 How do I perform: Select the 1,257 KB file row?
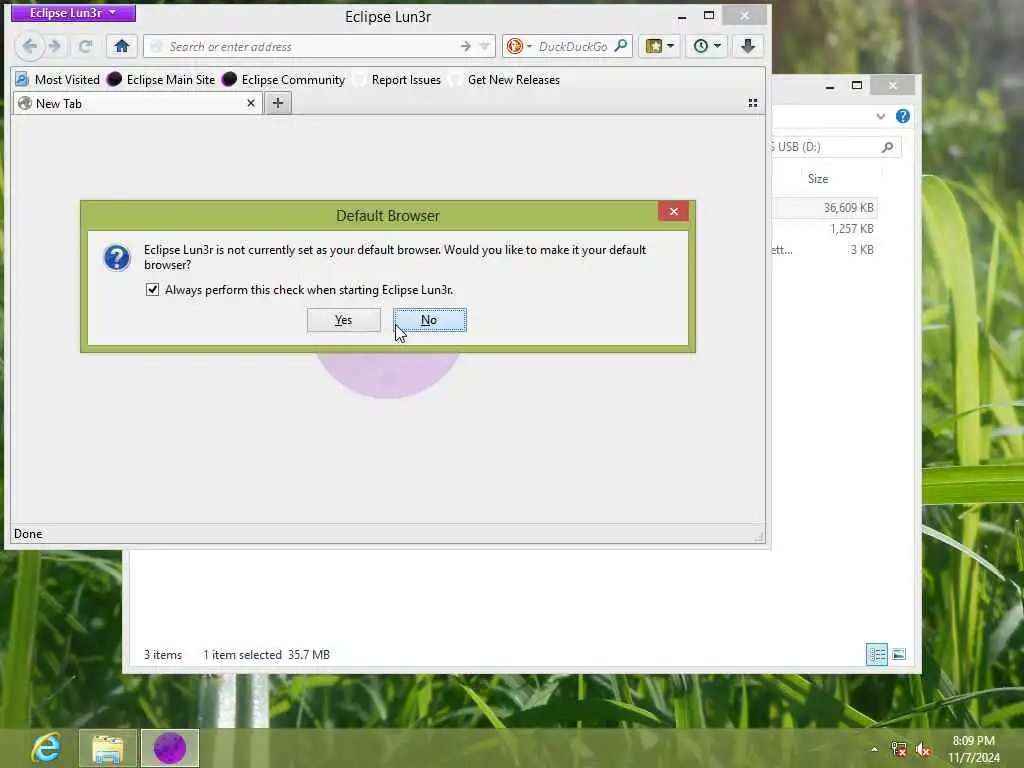click(x=824, y=229)
